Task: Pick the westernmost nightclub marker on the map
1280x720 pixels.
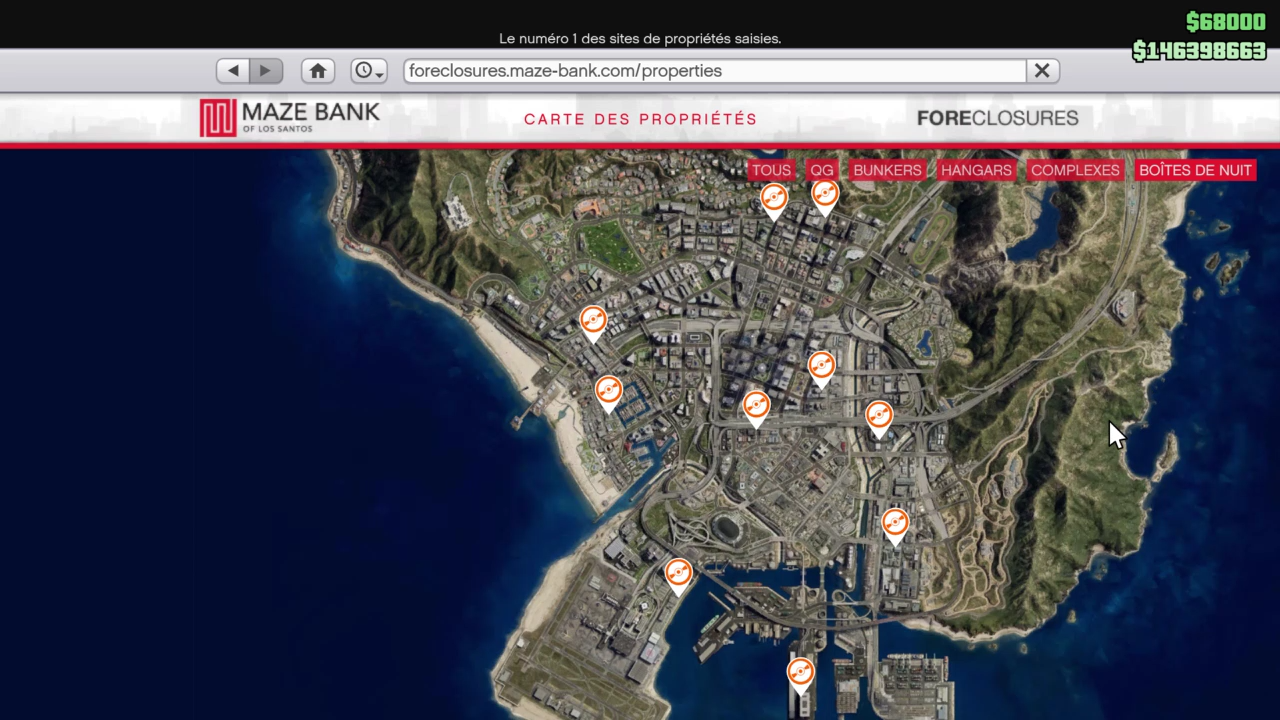Action: [x=593, y=321]
